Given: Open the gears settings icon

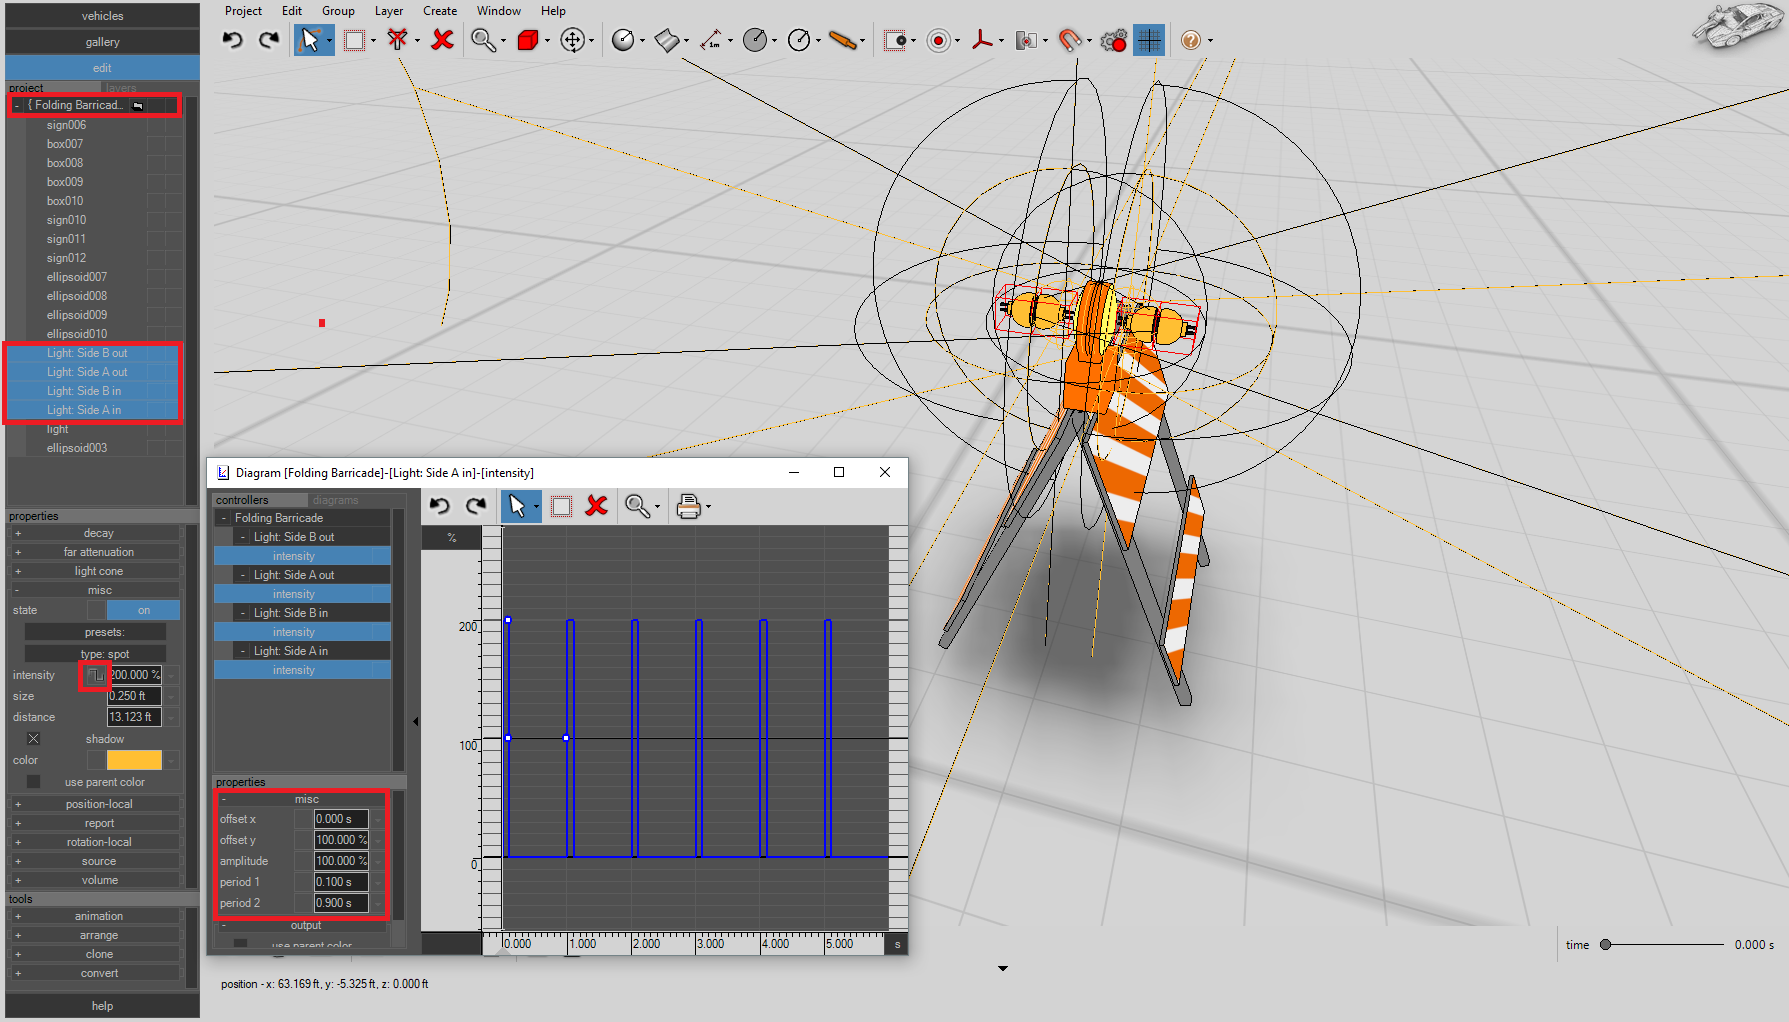Looking at the screenshot, I should click(1113, 40).
